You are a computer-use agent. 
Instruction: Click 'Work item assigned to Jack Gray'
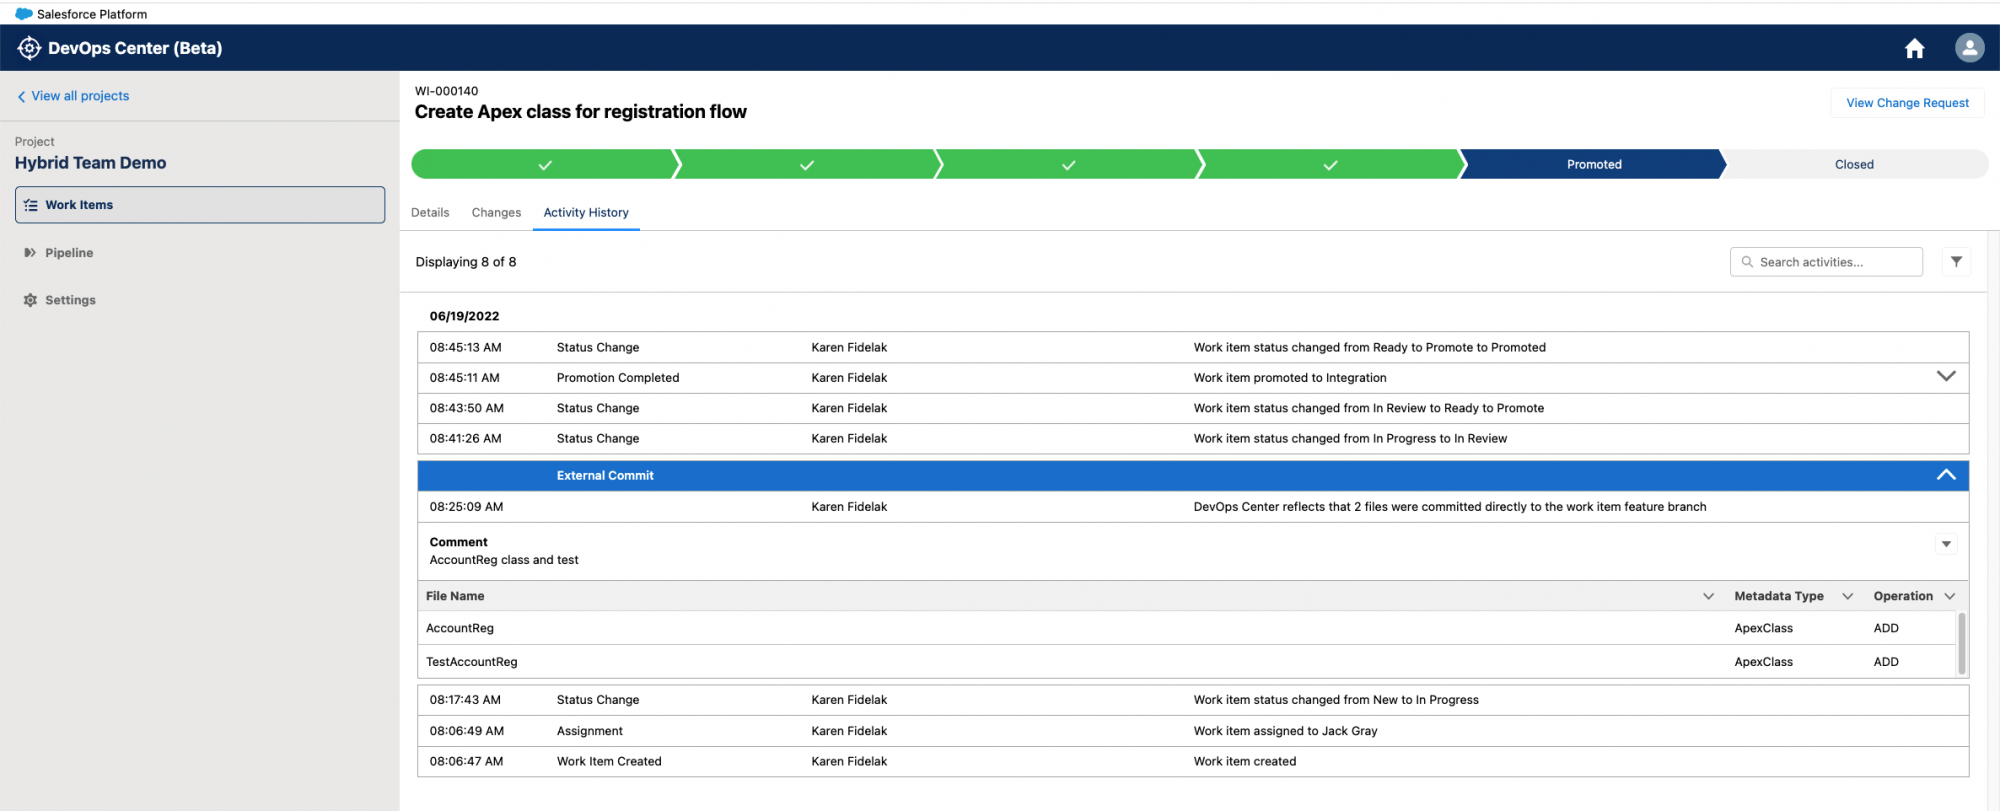[x=1286, y=731]
